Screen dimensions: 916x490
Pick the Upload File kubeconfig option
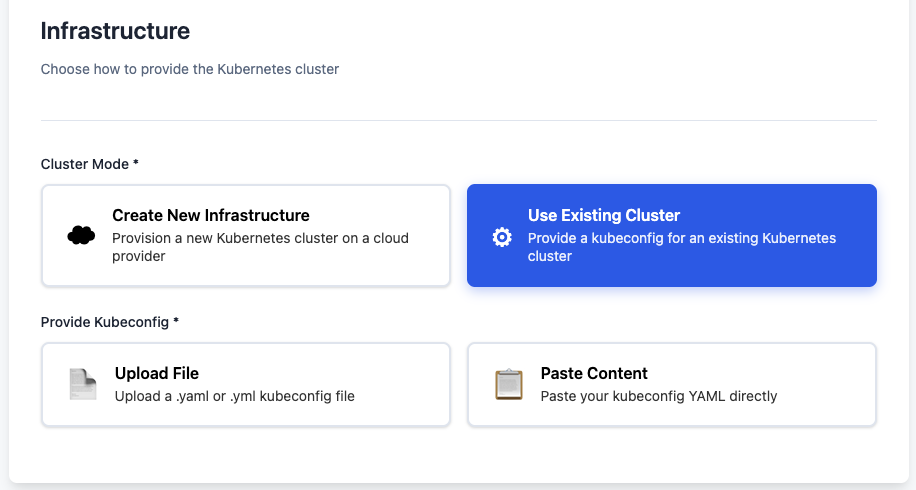[x=245, y=385]
